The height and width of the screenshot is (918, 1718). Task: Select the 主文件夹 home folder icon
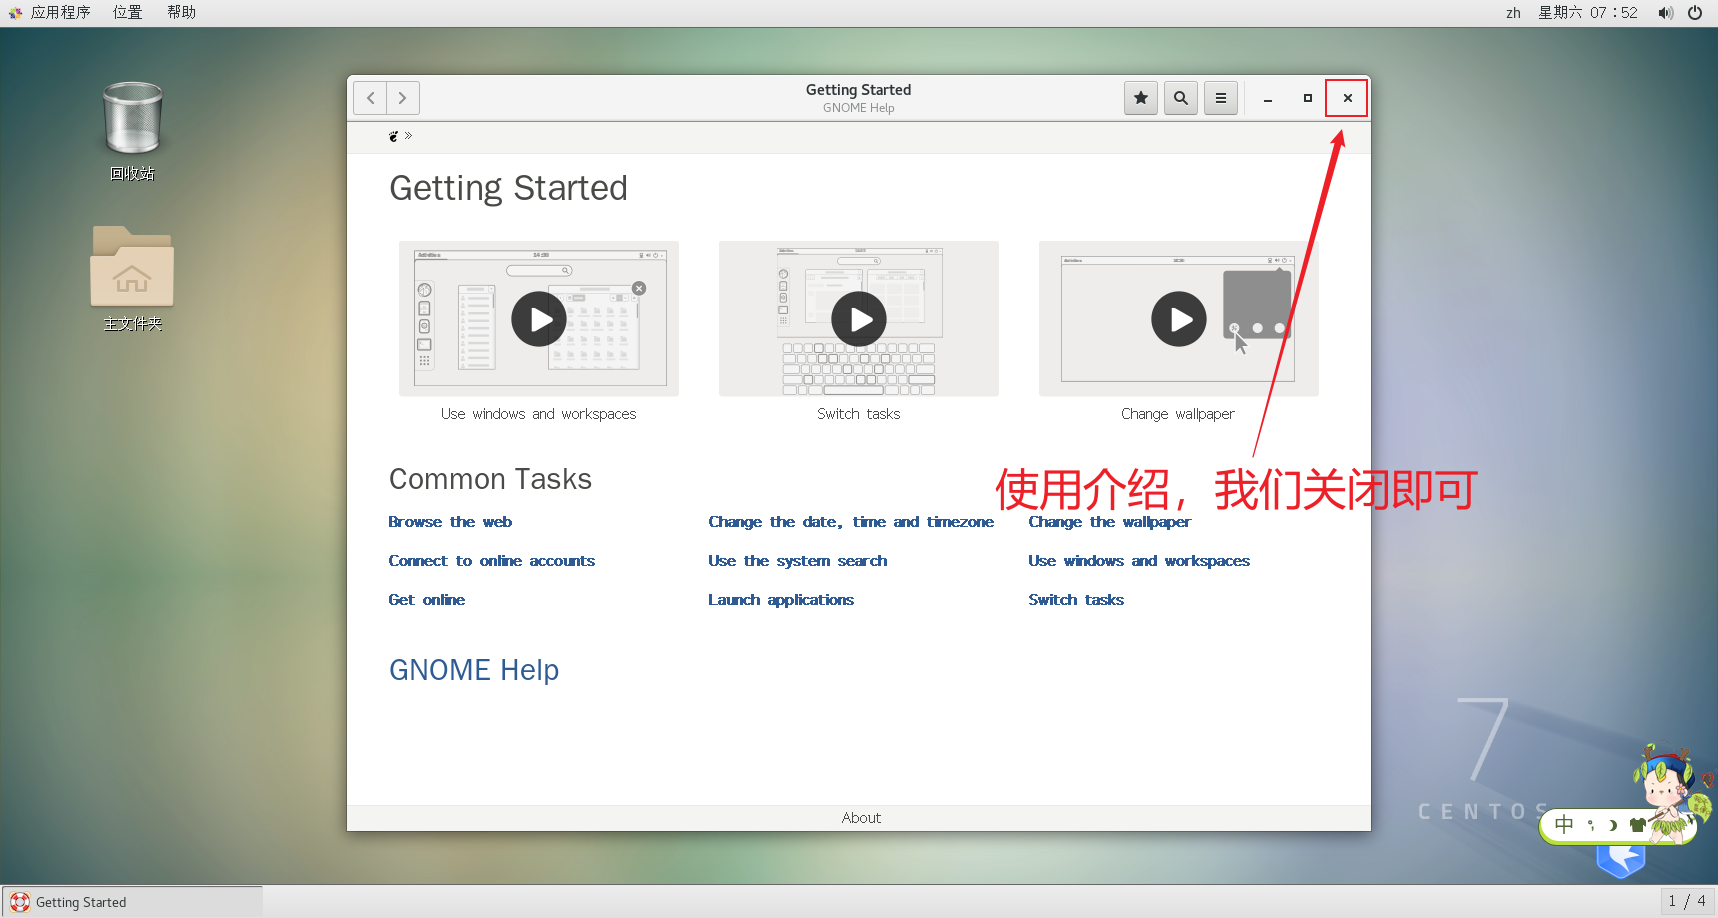[x=132, y=279]
